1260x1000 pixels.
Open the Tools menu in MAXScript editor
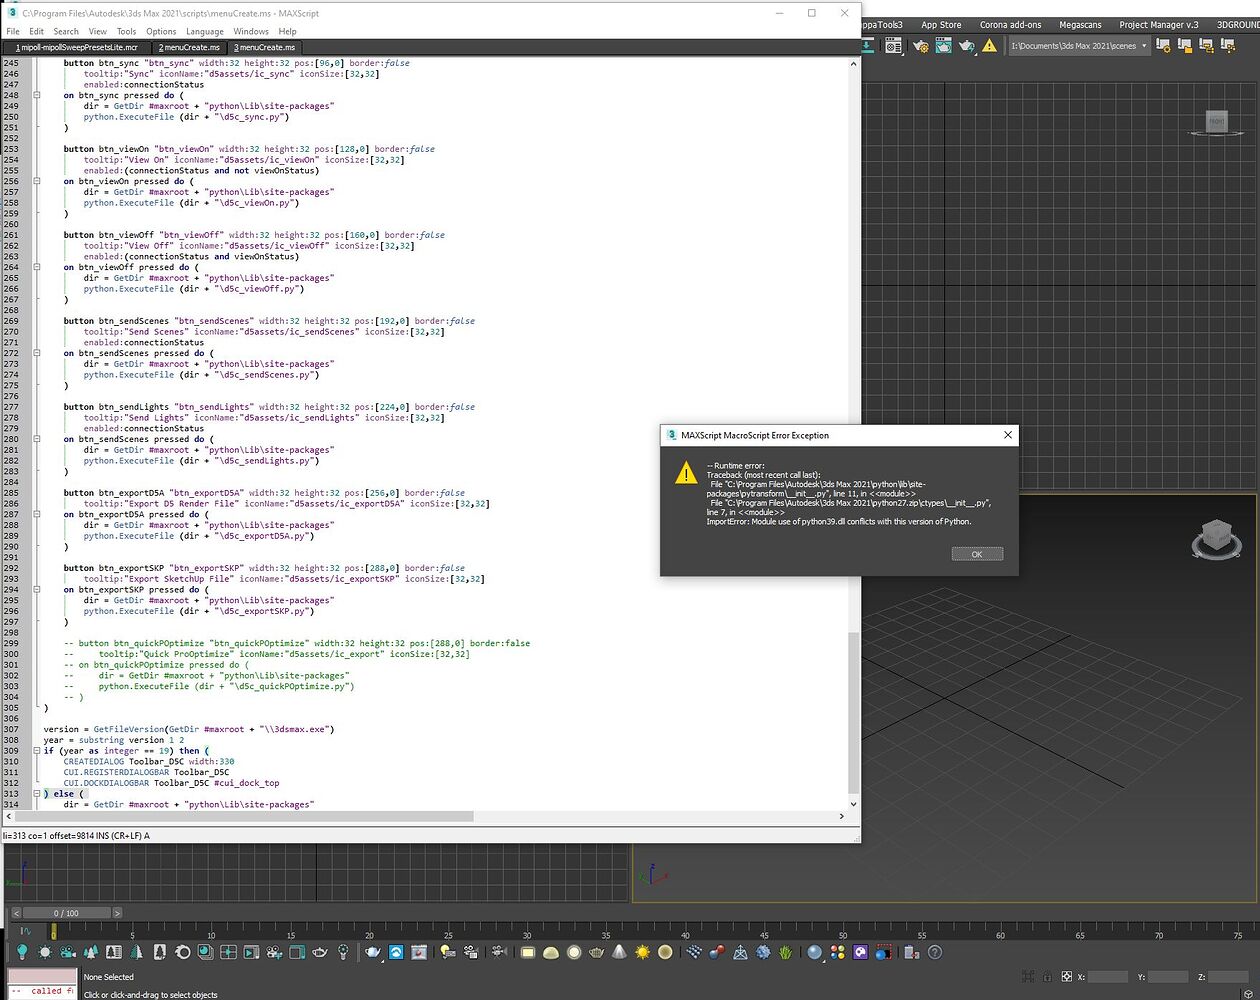(x=126, y=31)
